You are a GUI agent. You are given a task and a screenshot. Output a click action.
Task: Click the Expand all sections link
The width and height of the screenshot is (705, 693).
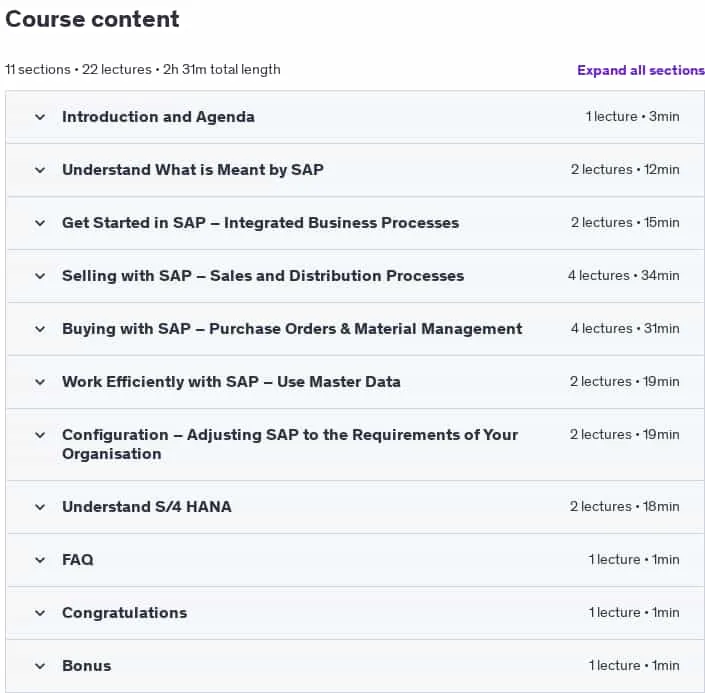point(641,70)
